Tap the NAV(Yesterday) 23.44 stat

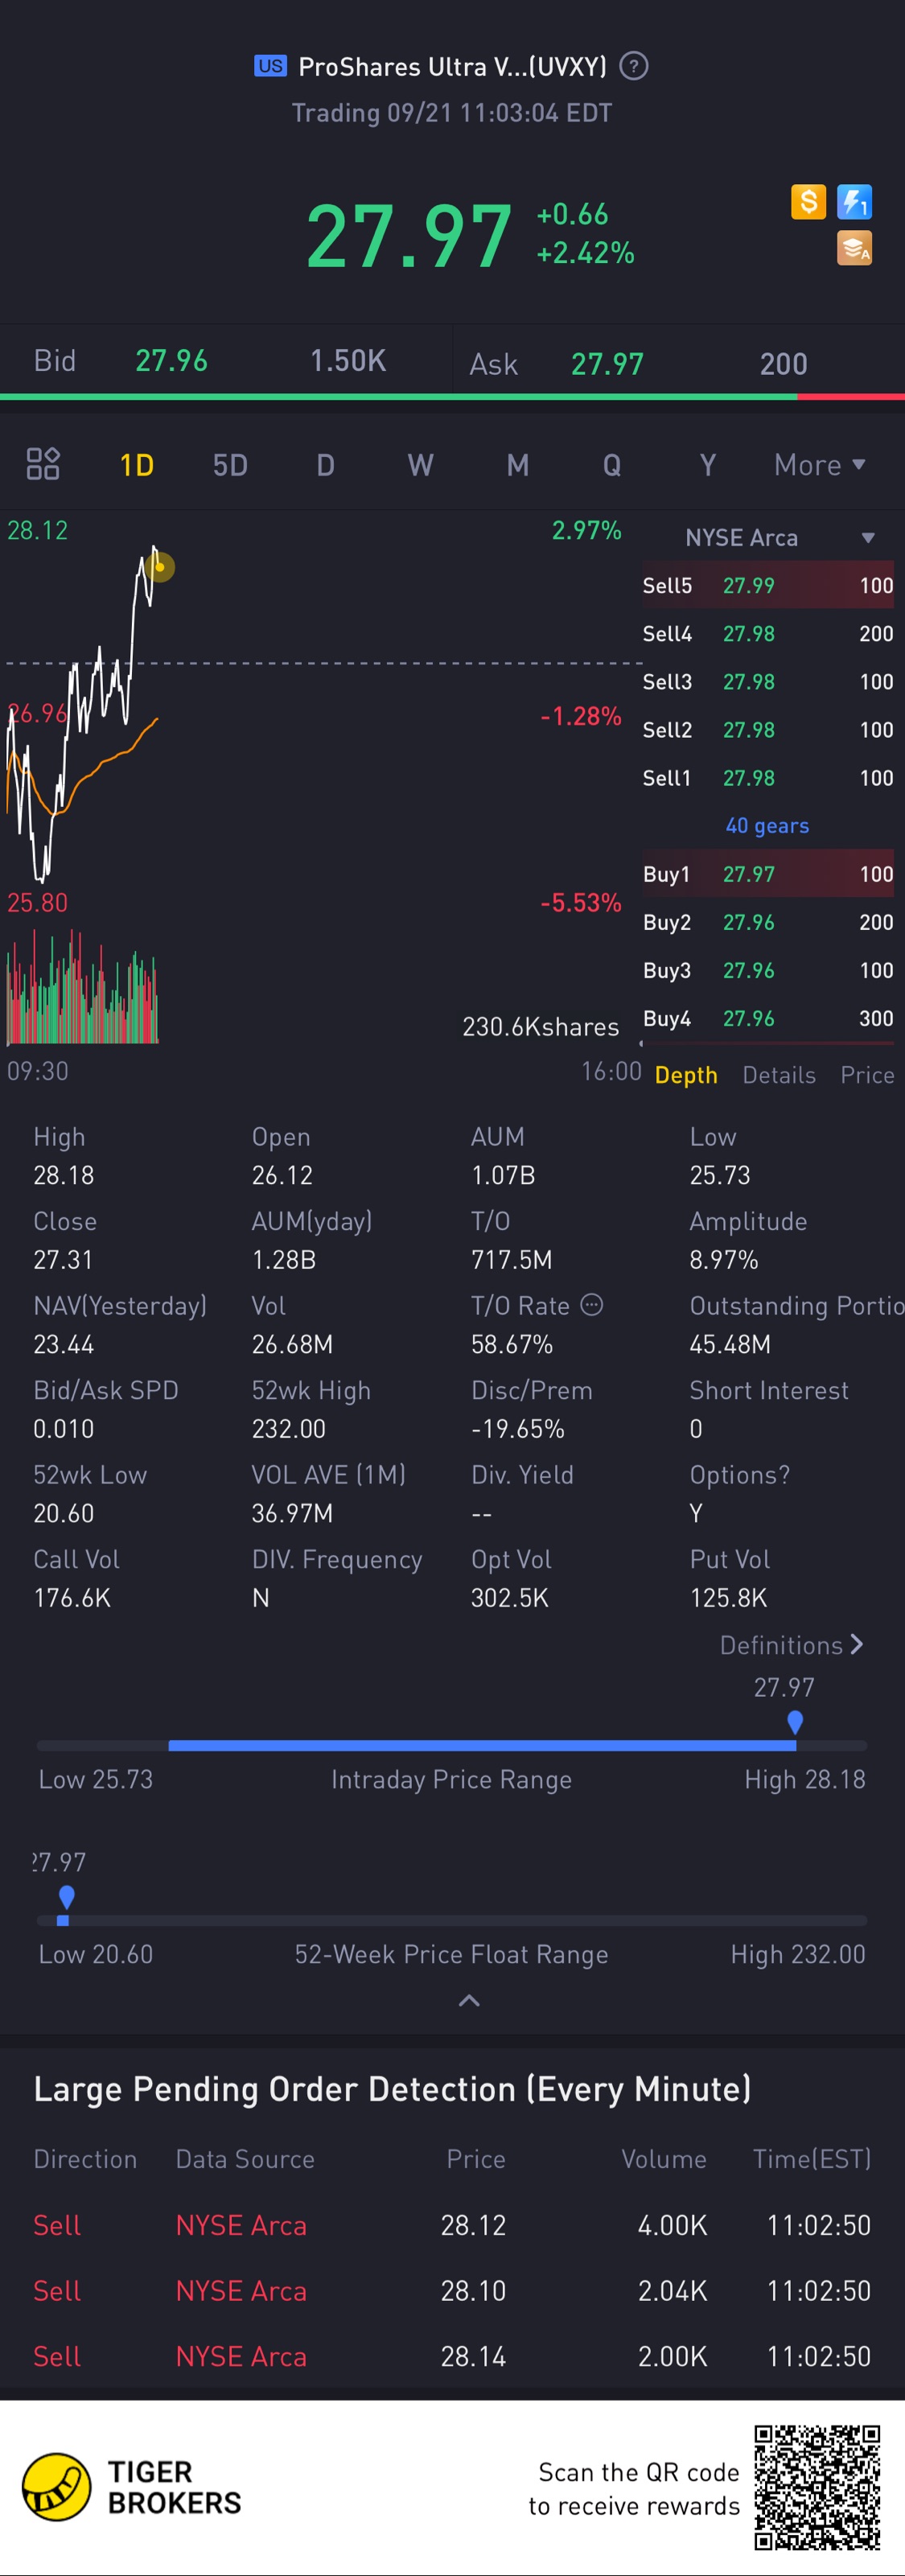click(120, 1325)
